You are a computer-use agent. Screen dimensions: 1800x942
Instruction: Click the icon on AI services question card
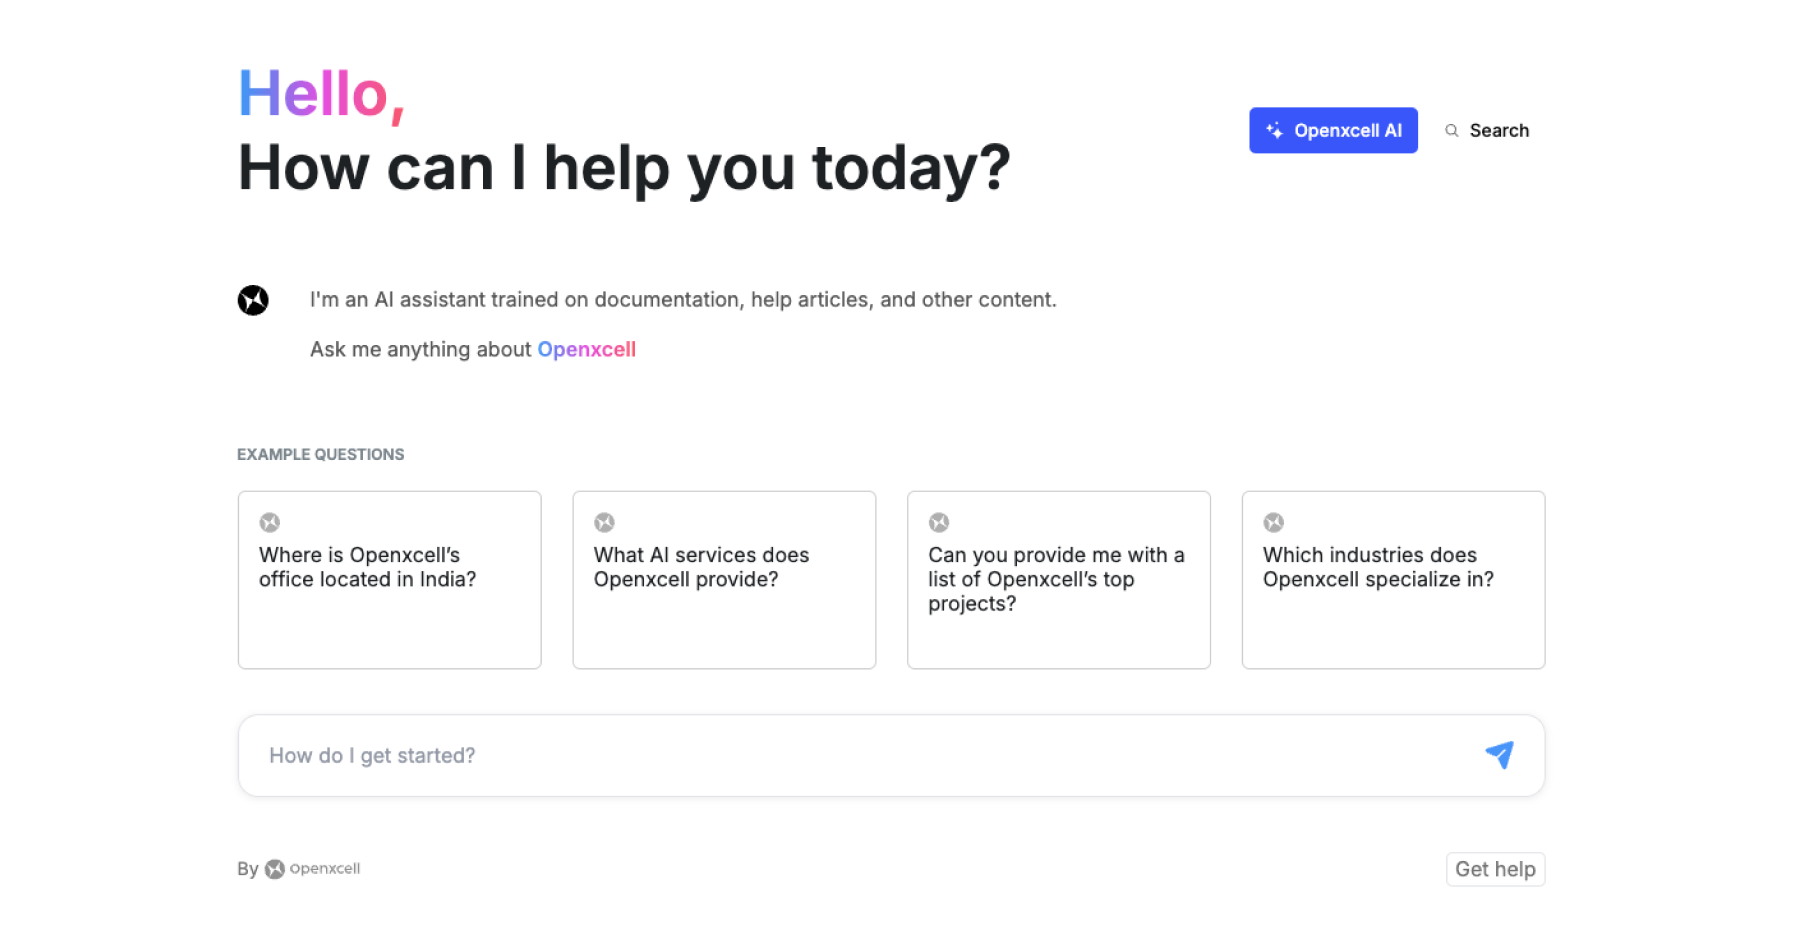(604, 522)
